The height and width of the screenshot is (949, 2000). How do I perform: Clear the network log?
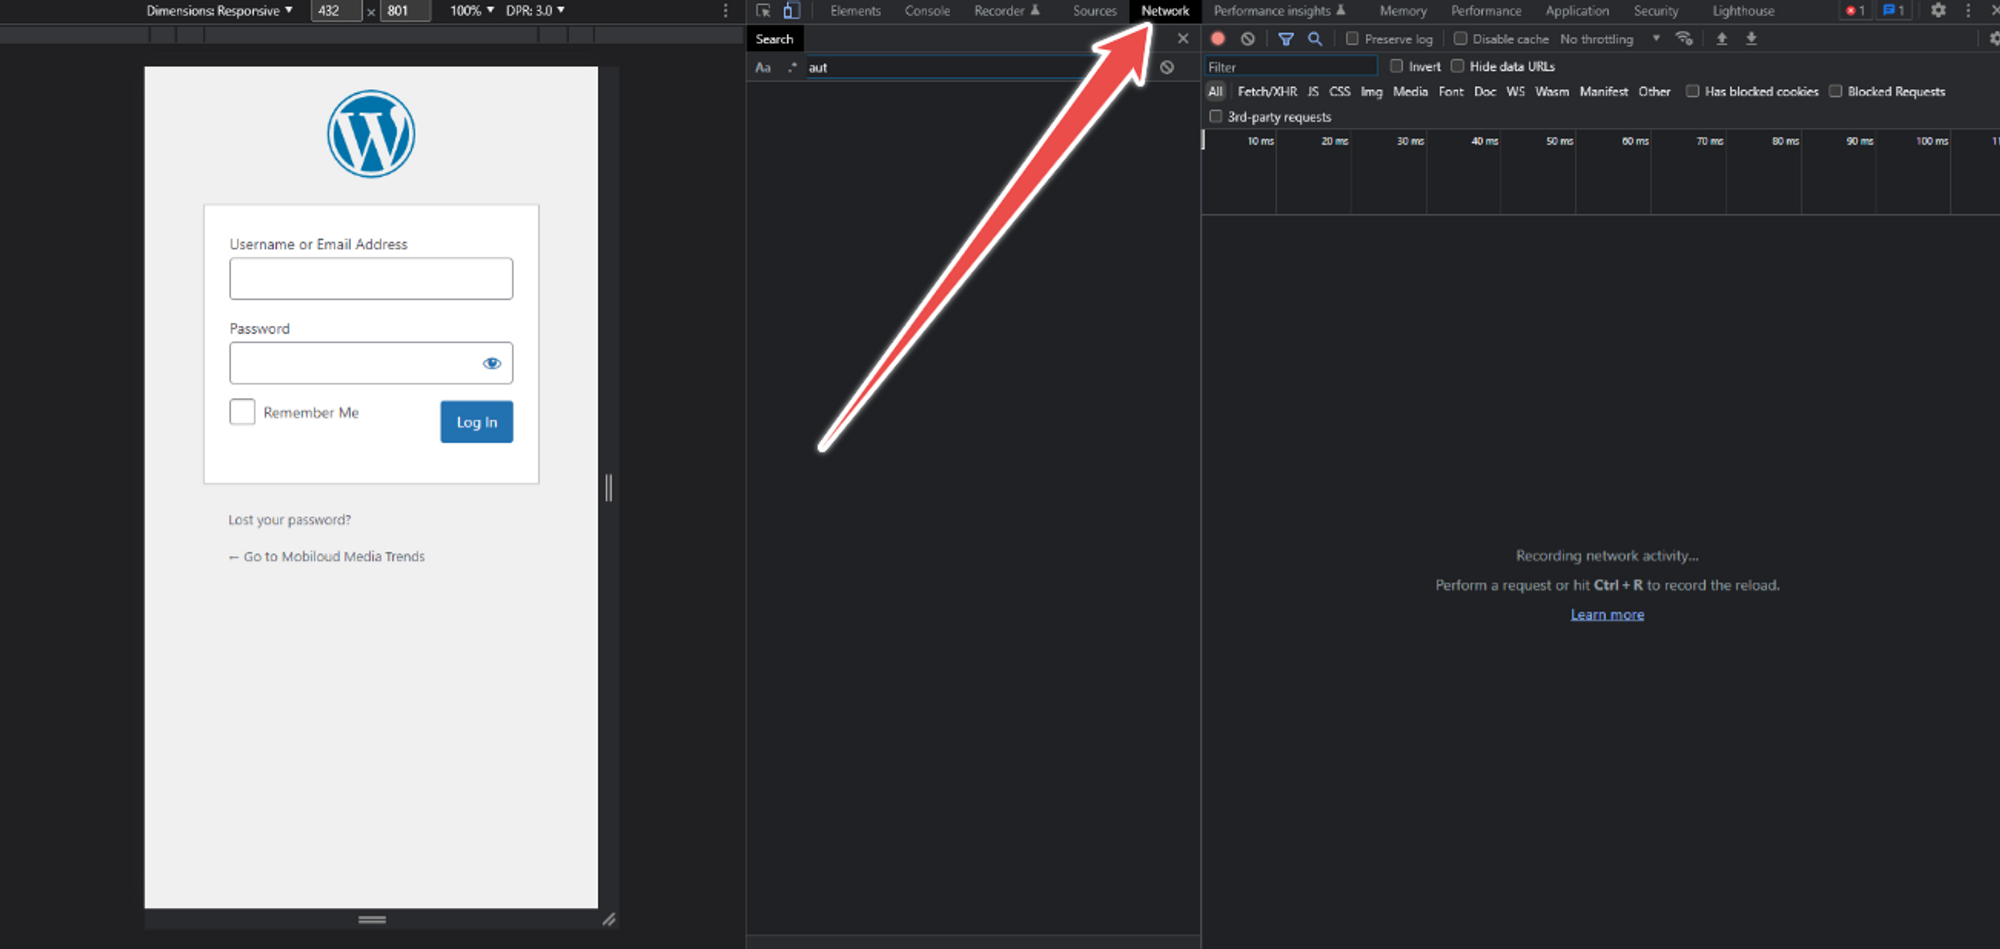point(1248,39)
